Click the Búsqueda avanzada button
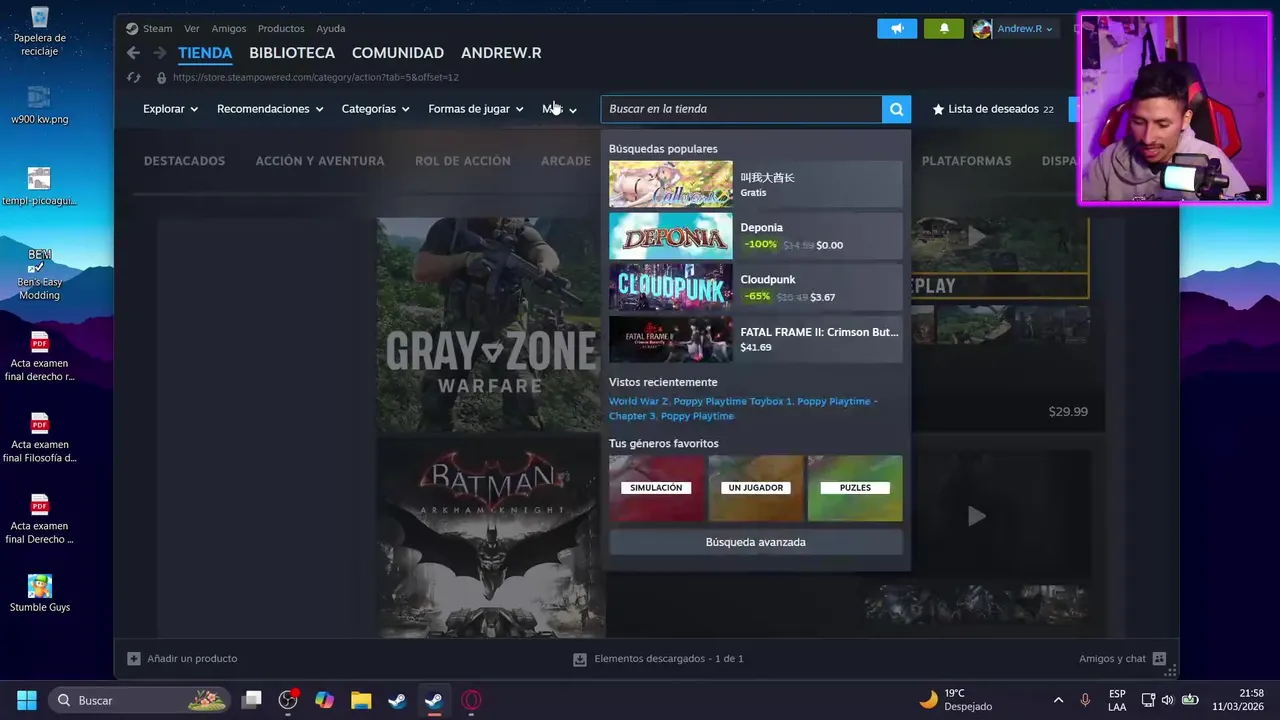 tap(756, 542)
